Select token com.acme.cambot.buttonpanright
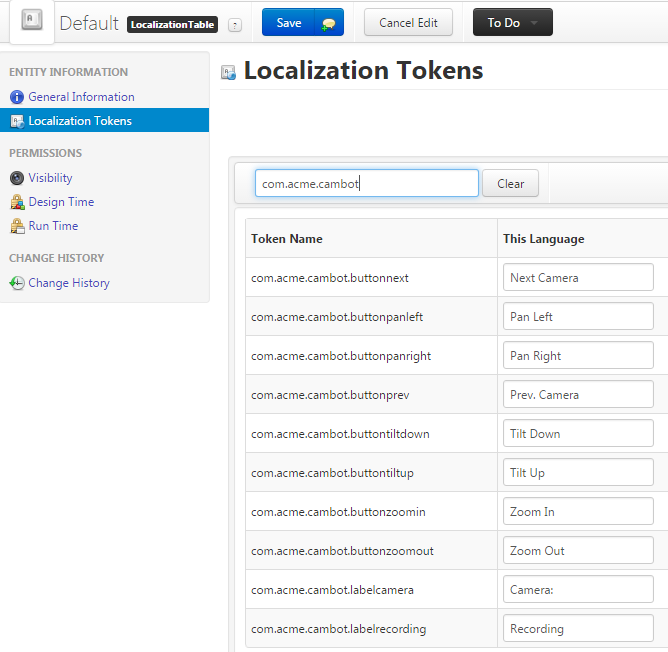Screen dimensions: 668x652 (341, 356)
